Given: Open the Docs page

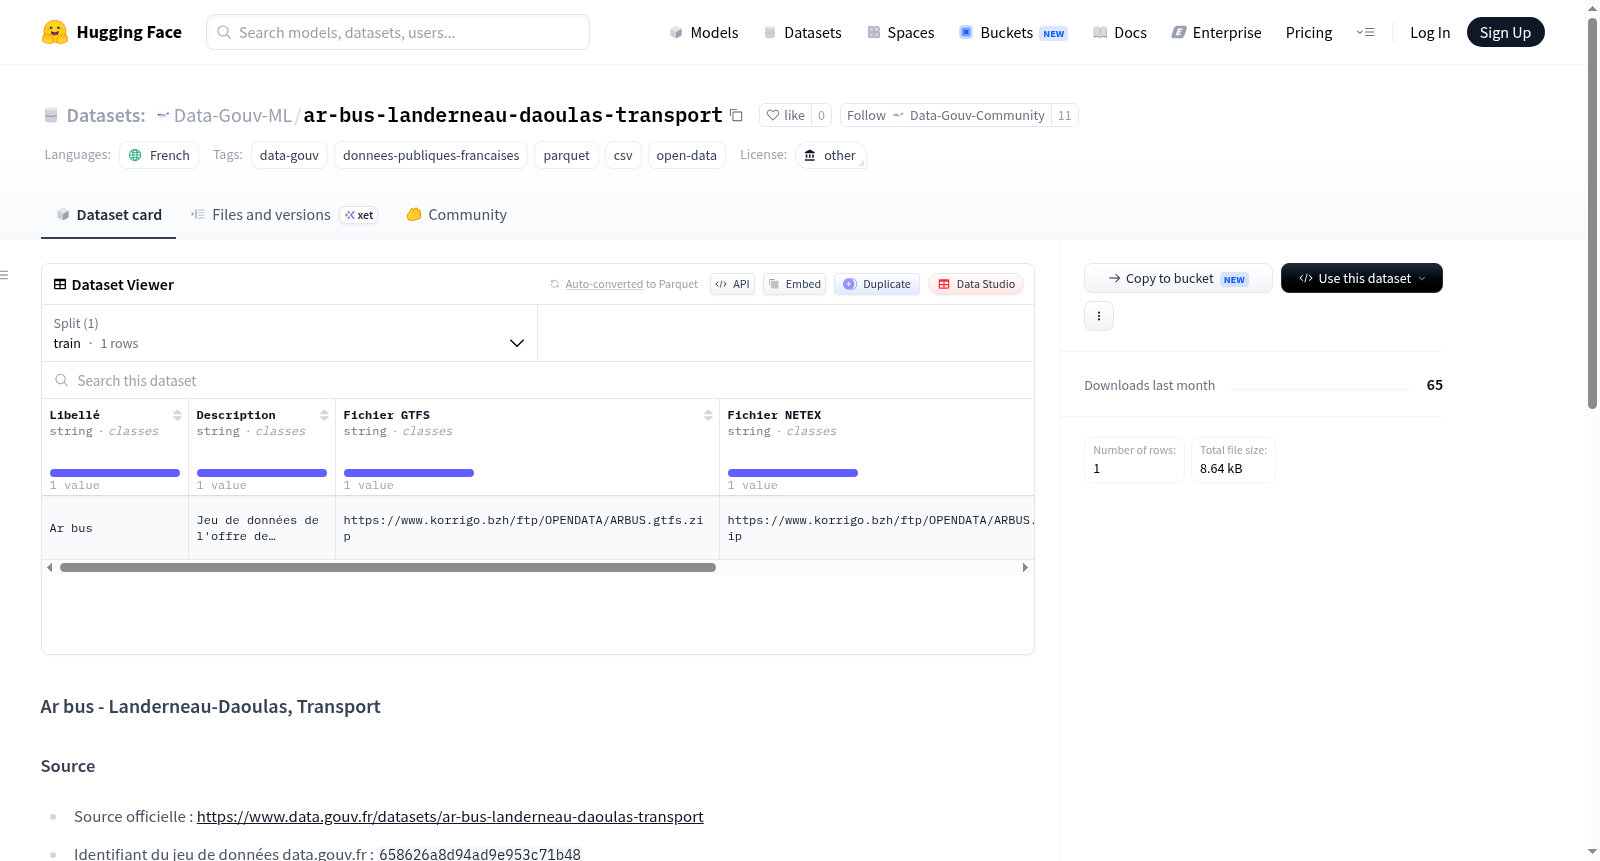Looking at the screenshot, I should tap(1119, 32).
